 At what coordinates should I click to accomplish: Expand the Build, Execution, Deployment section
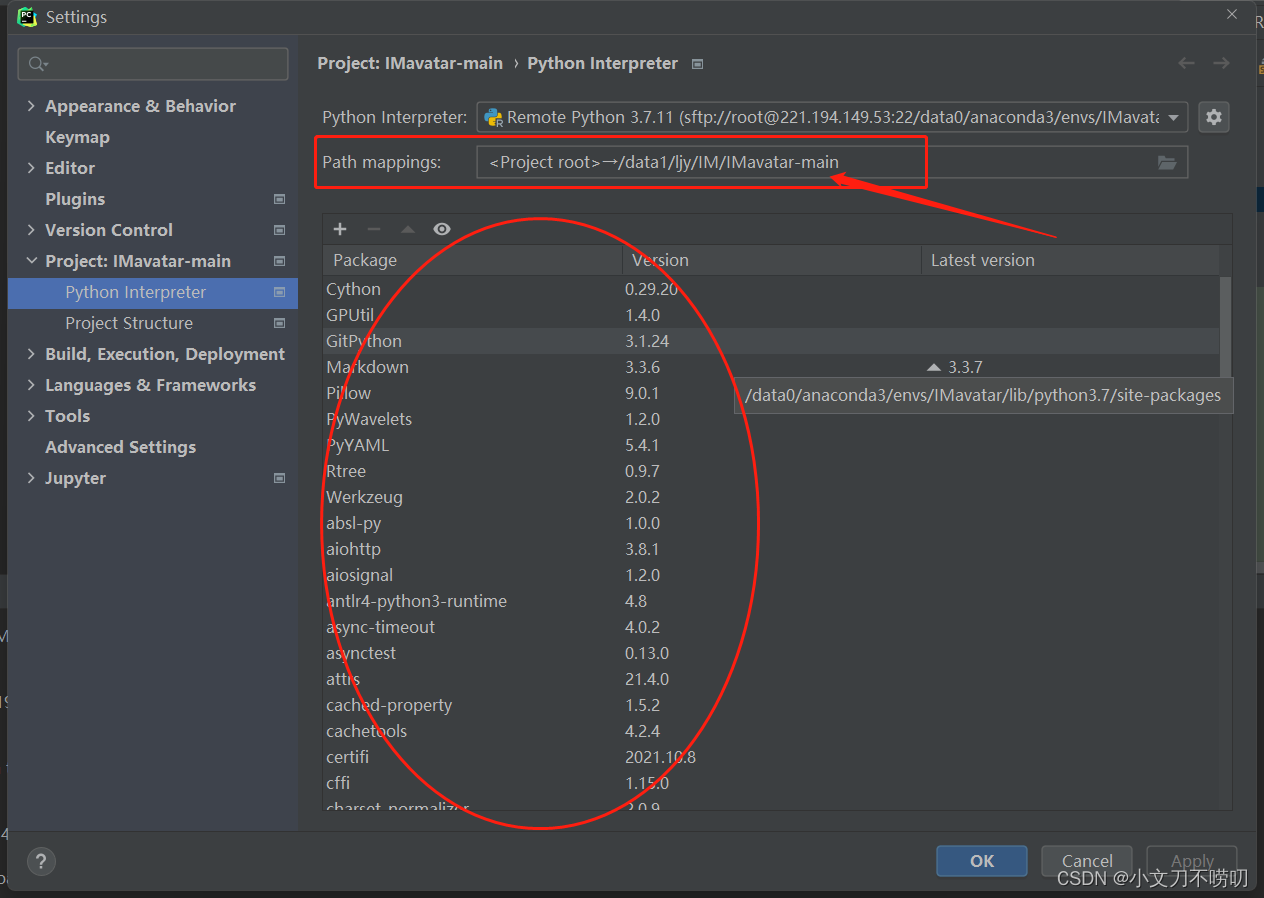[x=31, y=354]
